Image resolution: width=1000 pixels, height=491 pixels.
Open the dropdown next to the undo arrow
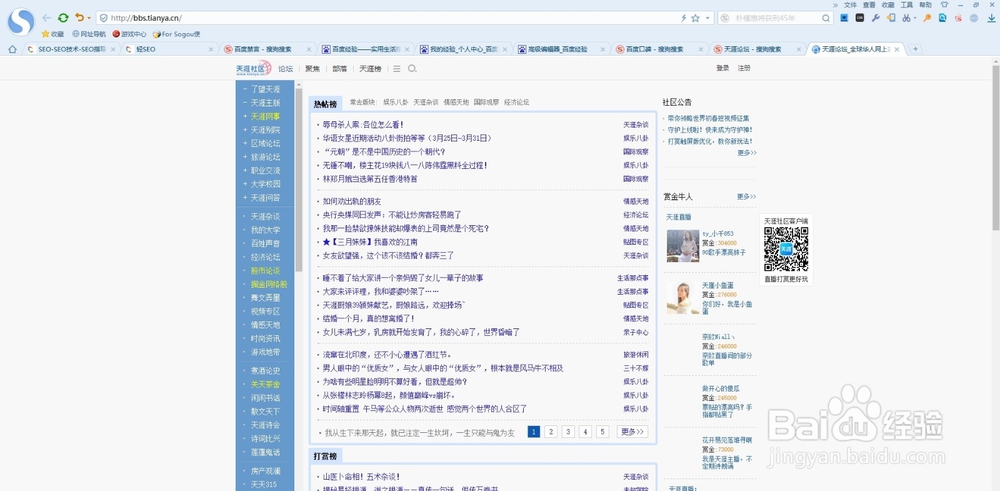click(x=89, y=18)
